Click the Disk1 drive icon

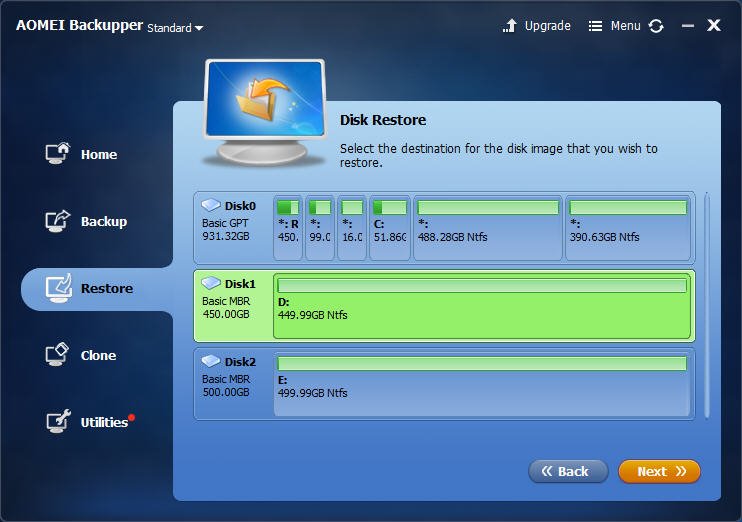[211, 283]
